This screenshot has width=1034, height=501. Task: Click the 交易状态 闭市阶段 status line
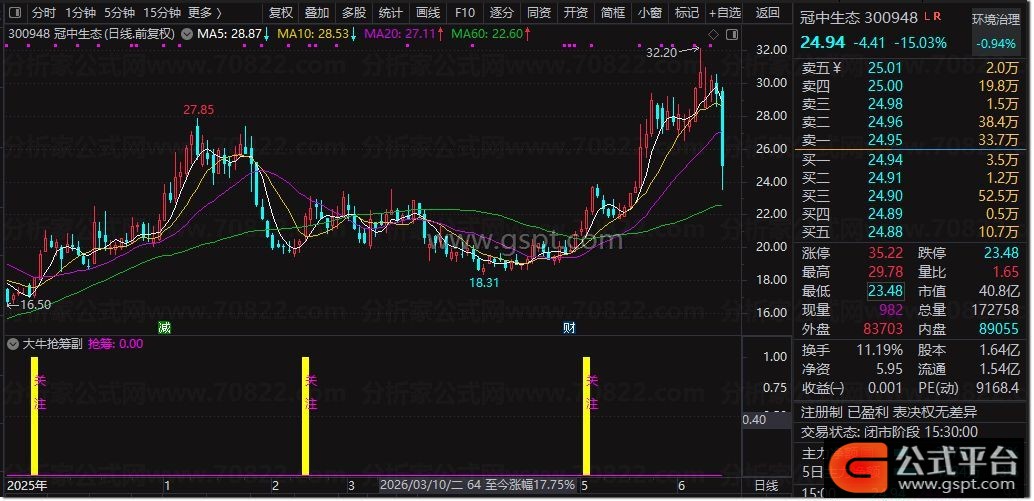[890, 432]
